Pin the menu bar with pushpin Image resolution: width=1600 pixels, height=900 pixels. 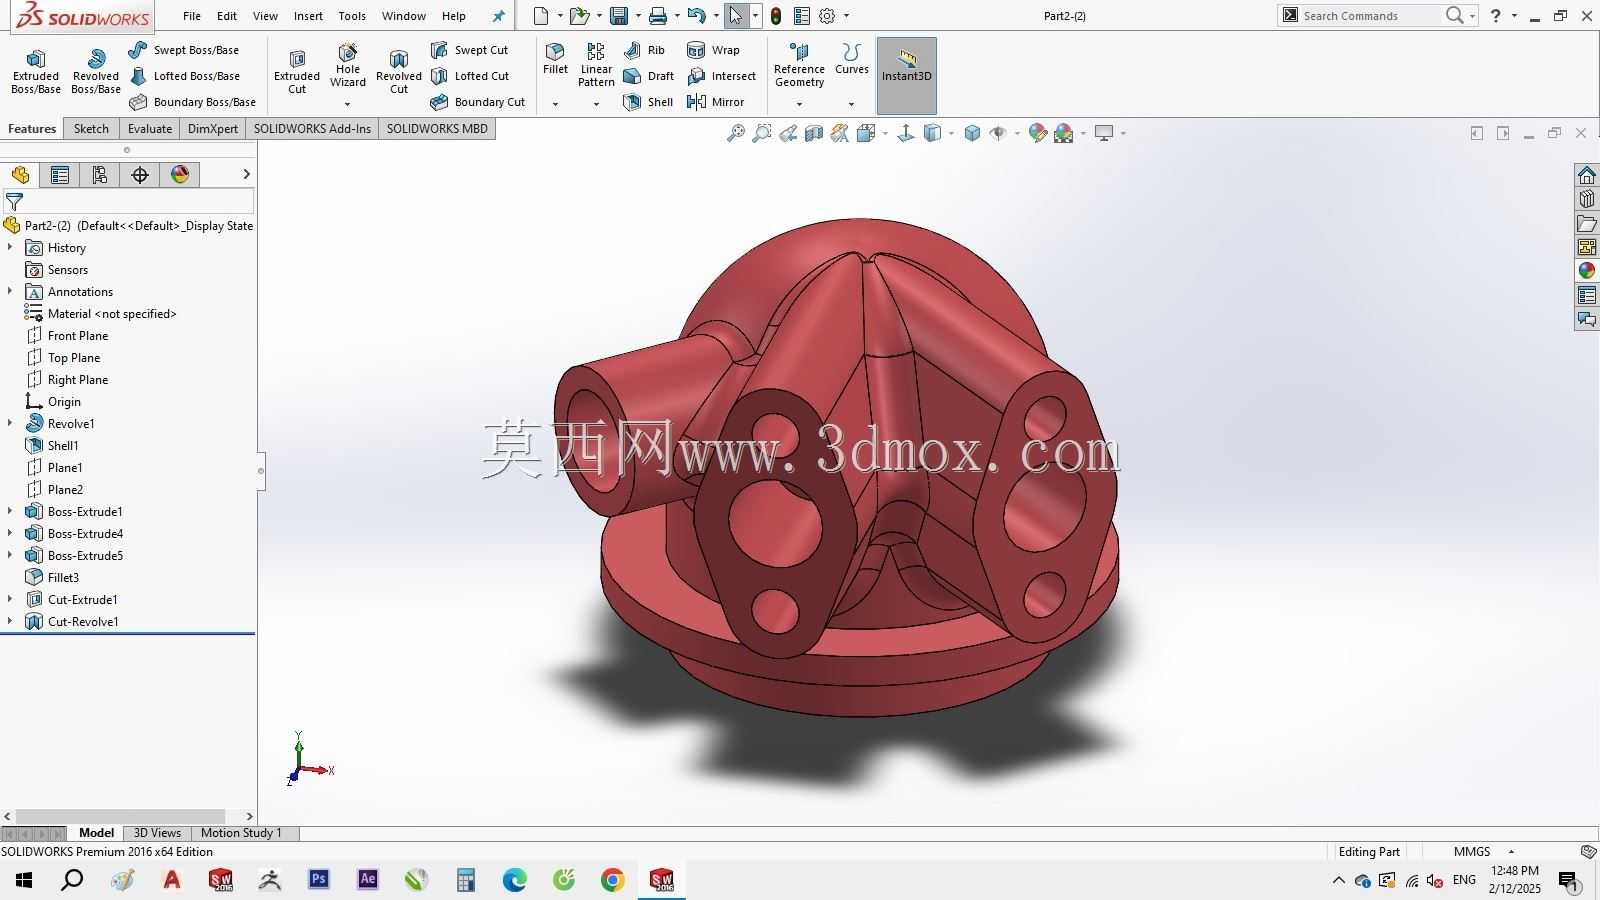tap(499, 16)
